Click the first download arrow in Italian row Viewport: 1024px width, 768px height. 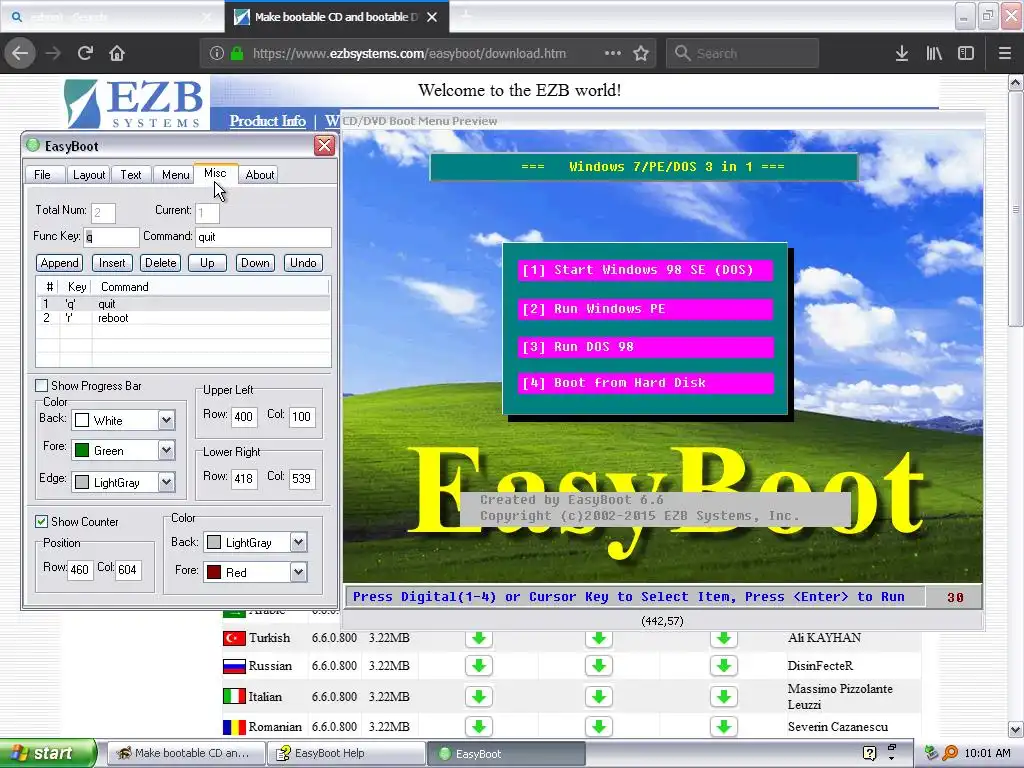[479, 697]
